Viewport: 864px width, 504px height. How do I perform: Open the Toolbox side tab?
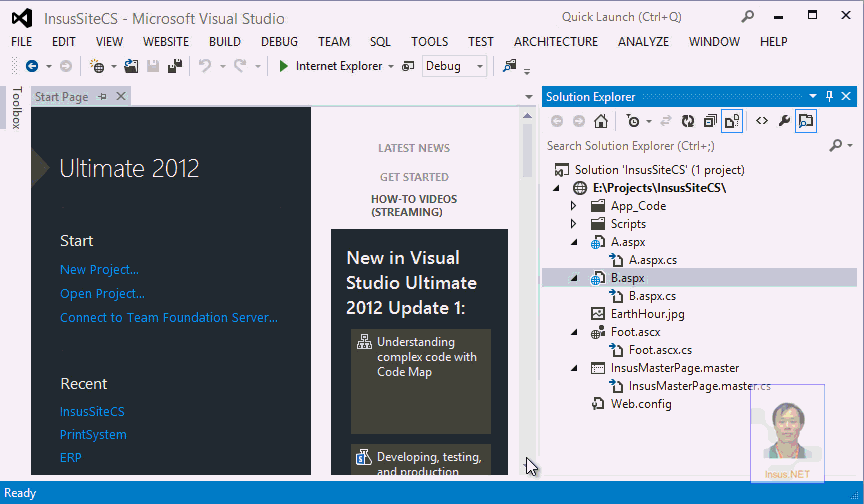coord(17,108)
